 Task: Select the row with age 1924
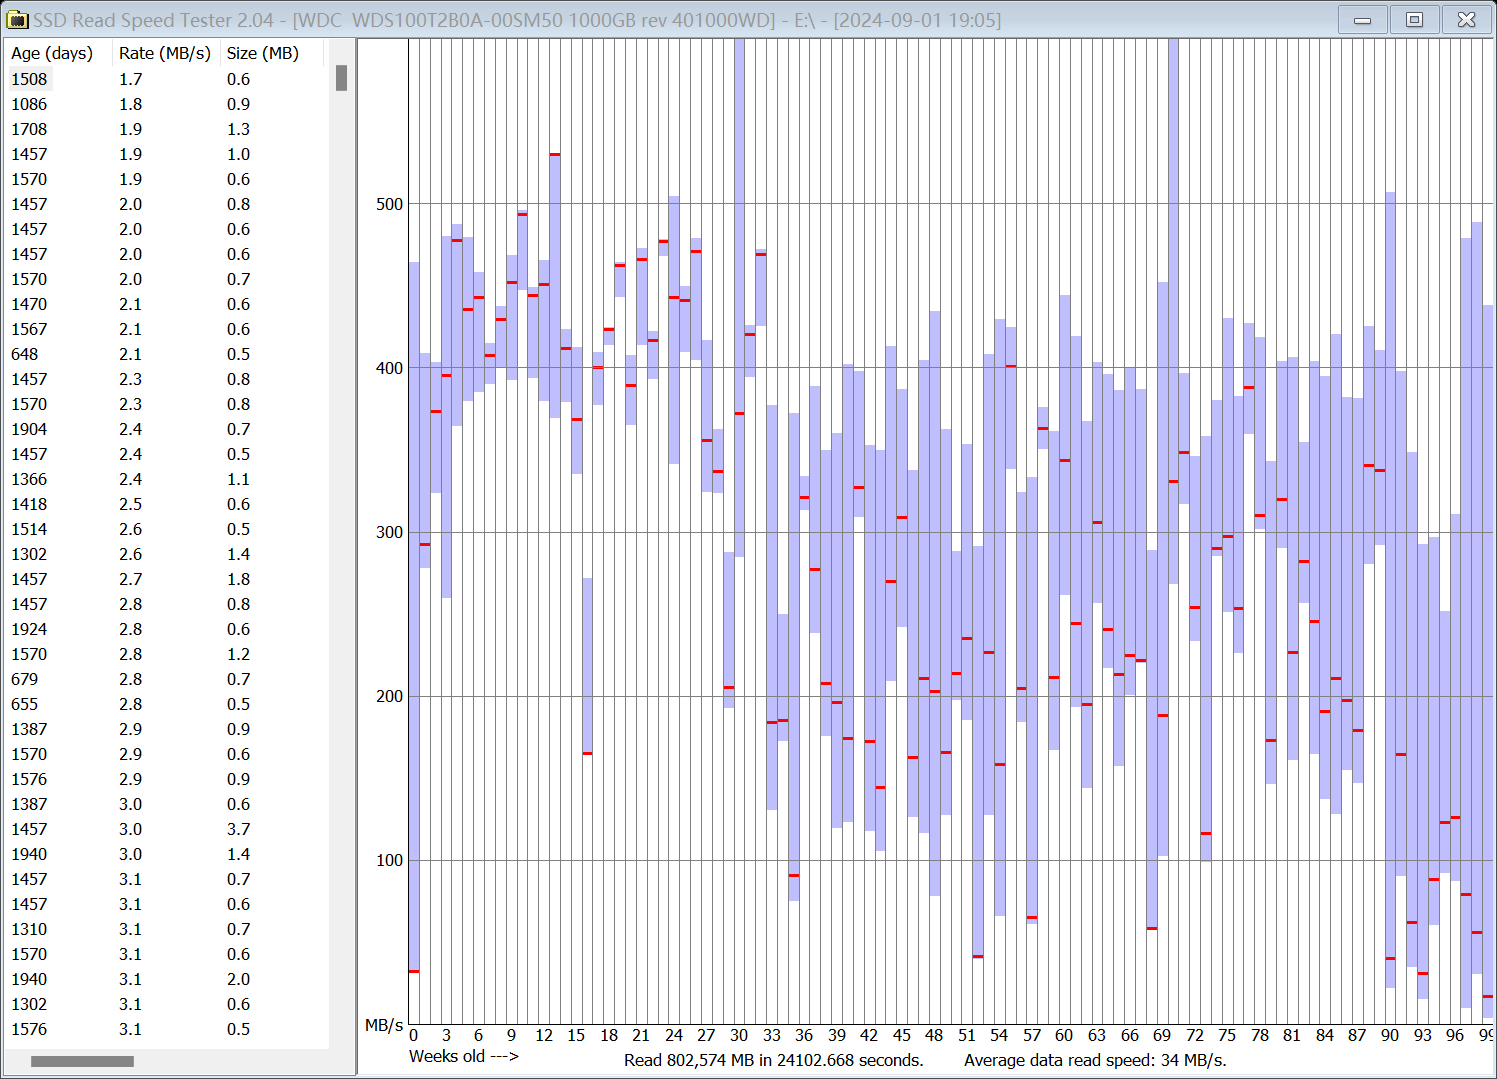coord(167,629)
